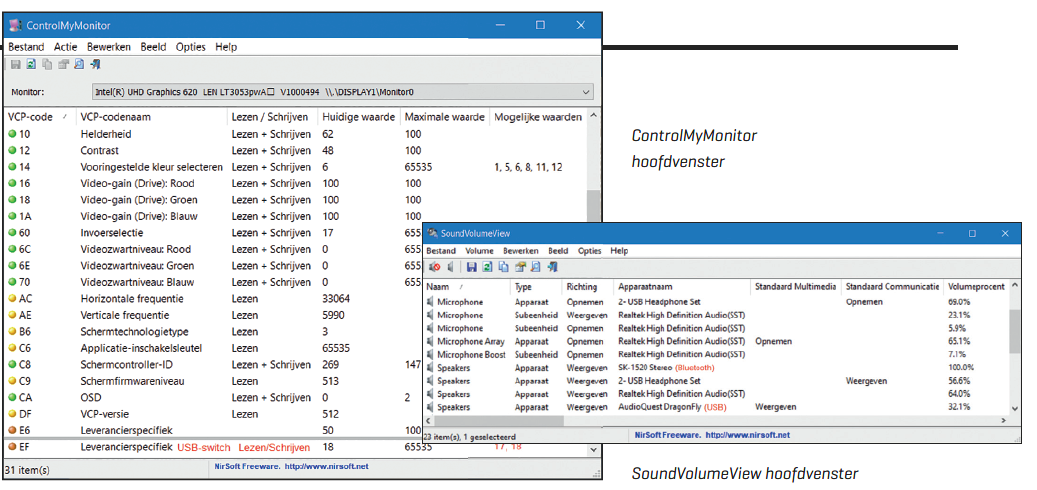
Task: Click the Exit icon in ControlMyMonitor toolbar
Action: (x=95, y=64)
